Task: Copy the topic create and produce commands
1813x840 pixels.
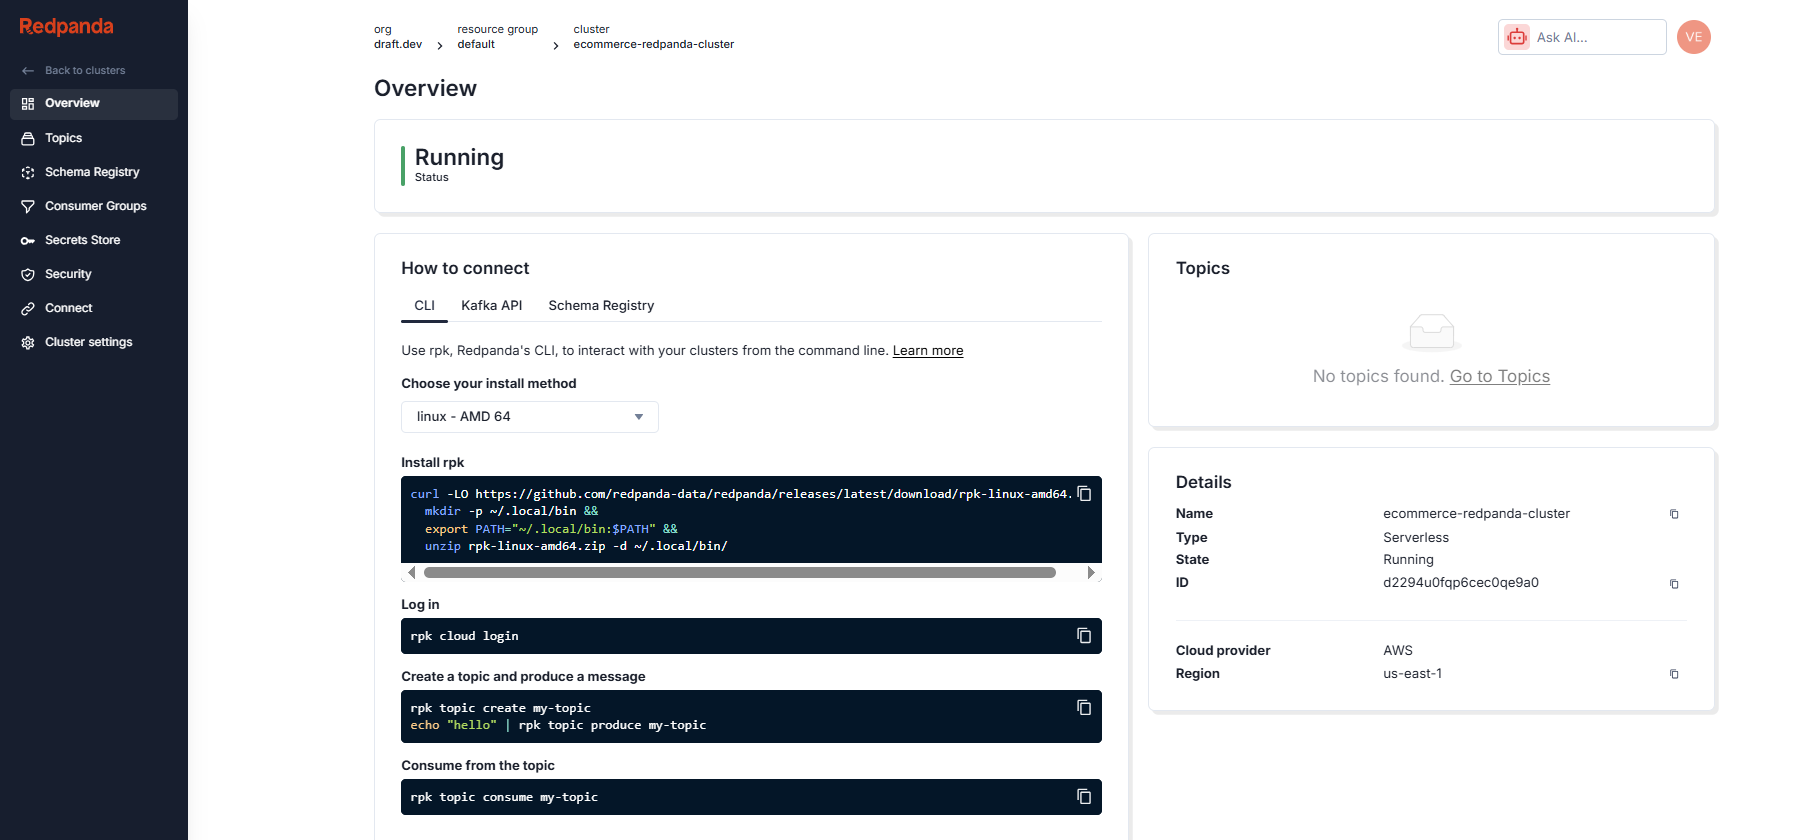Action: [x=1084, y=708]
